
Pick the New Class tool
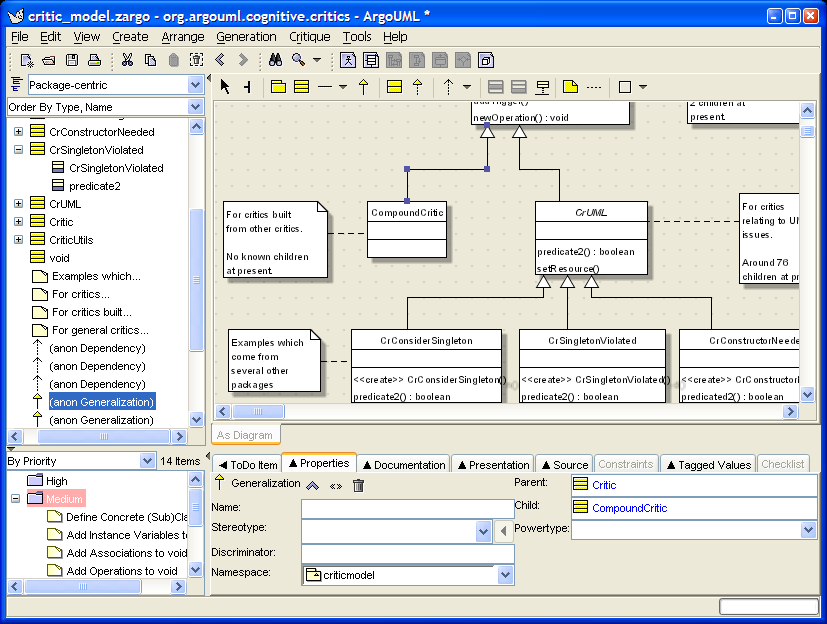click(301, 87)
